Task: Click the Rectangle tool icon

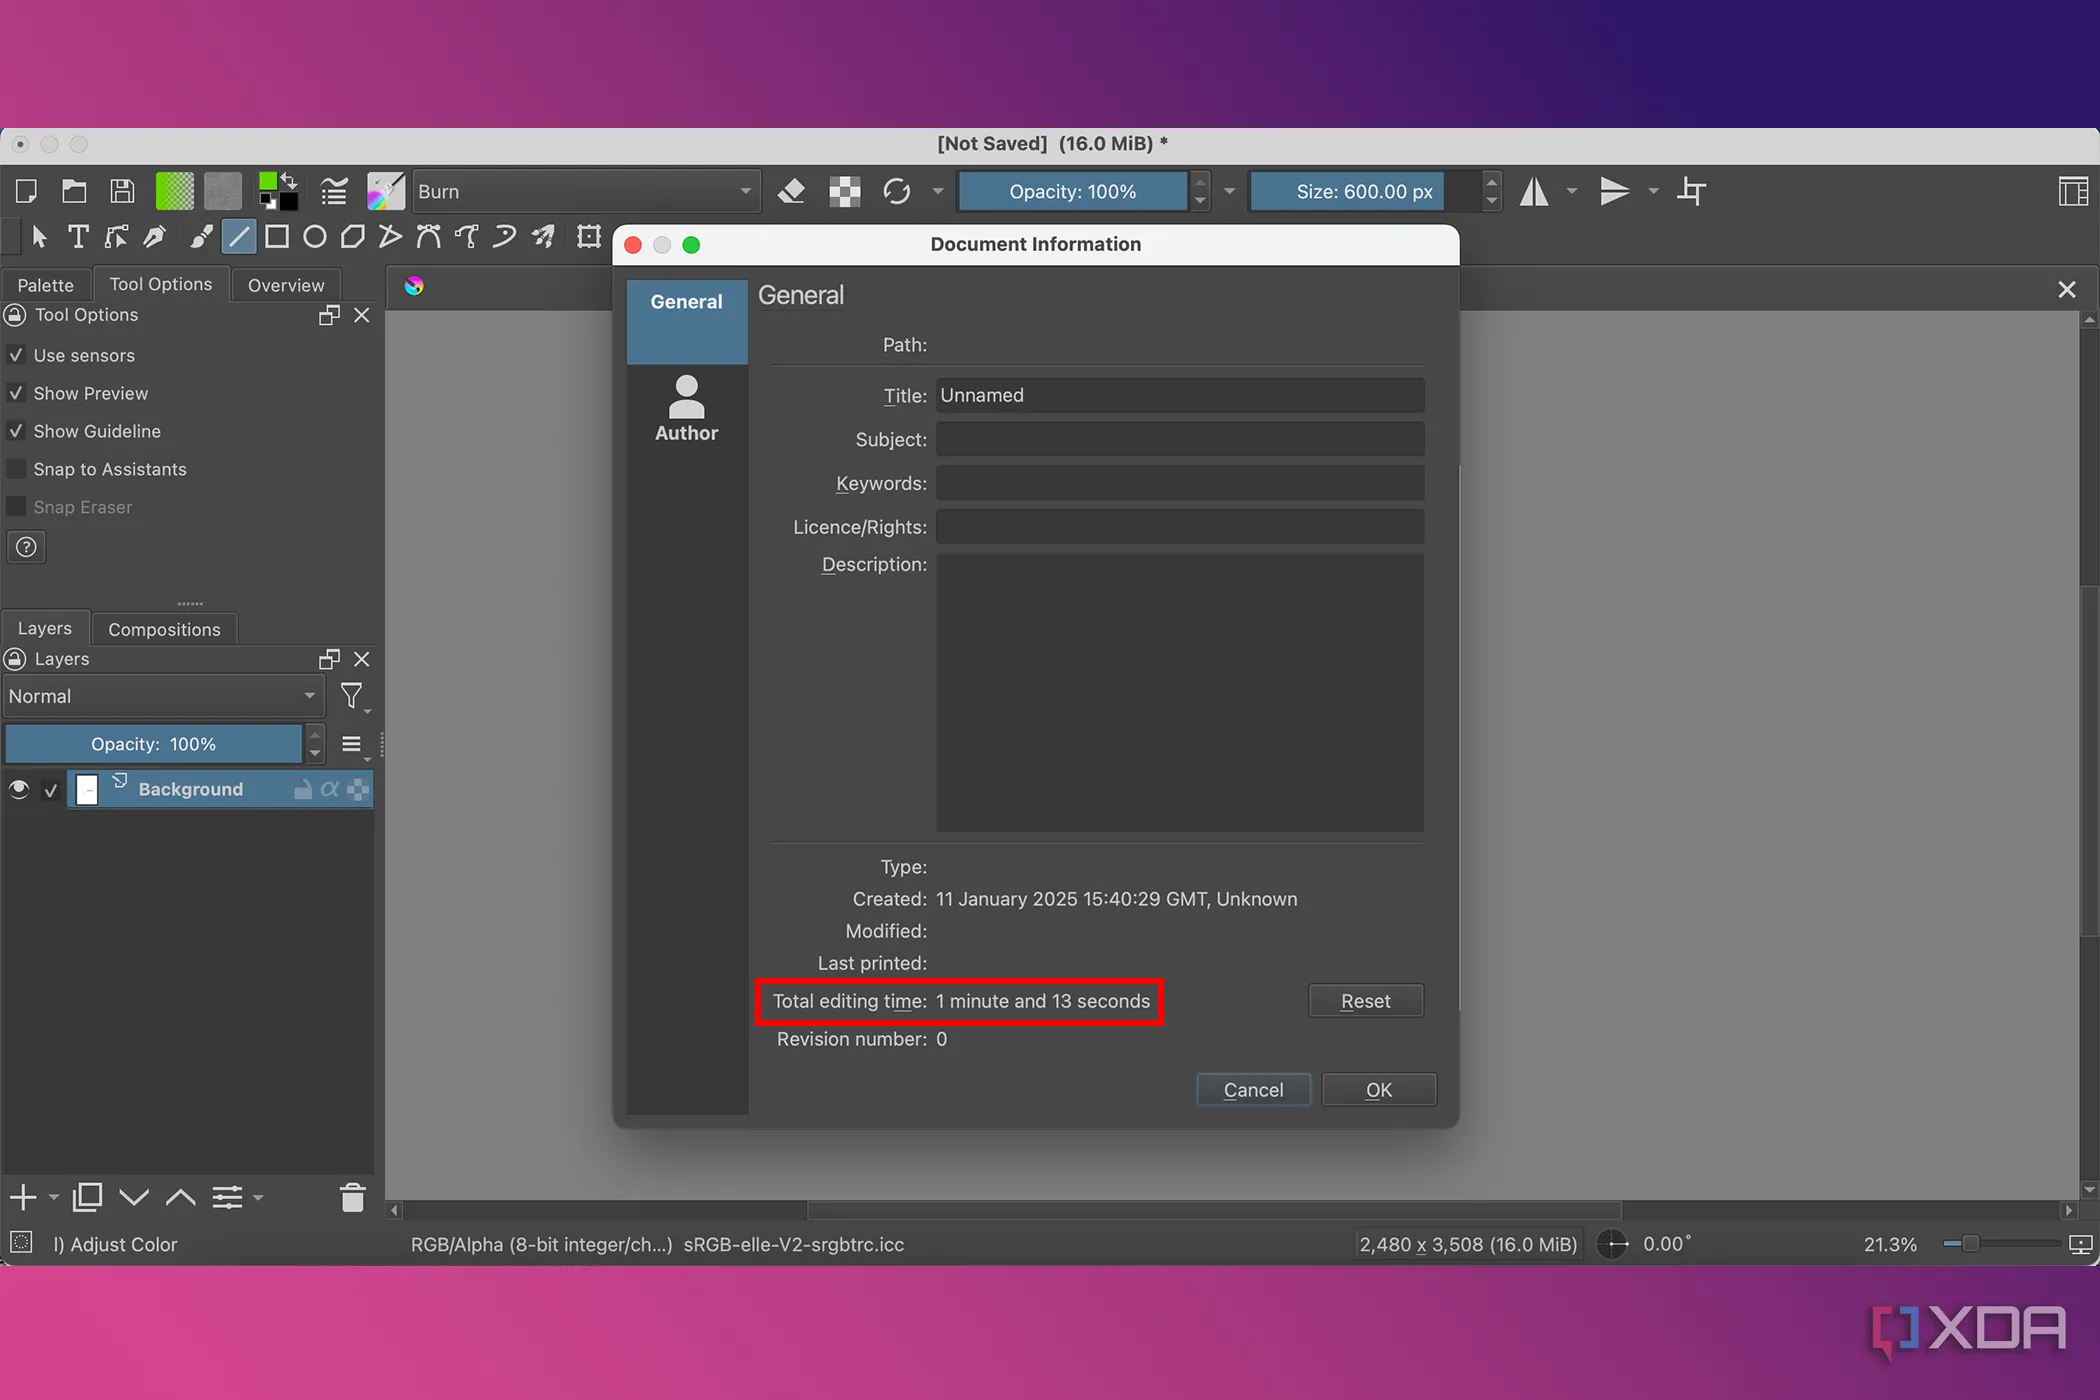Action: [277, 237]
